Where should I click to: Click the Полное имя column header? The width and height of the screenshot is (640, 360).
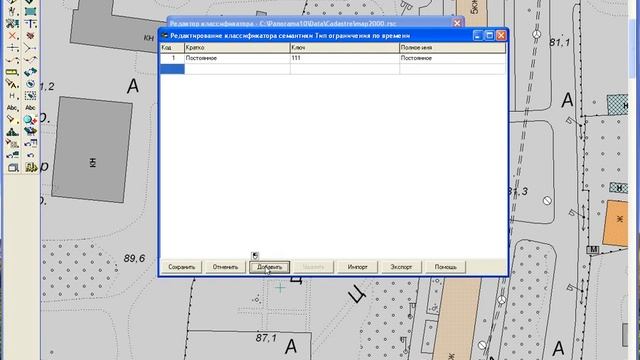coord(452,48)
